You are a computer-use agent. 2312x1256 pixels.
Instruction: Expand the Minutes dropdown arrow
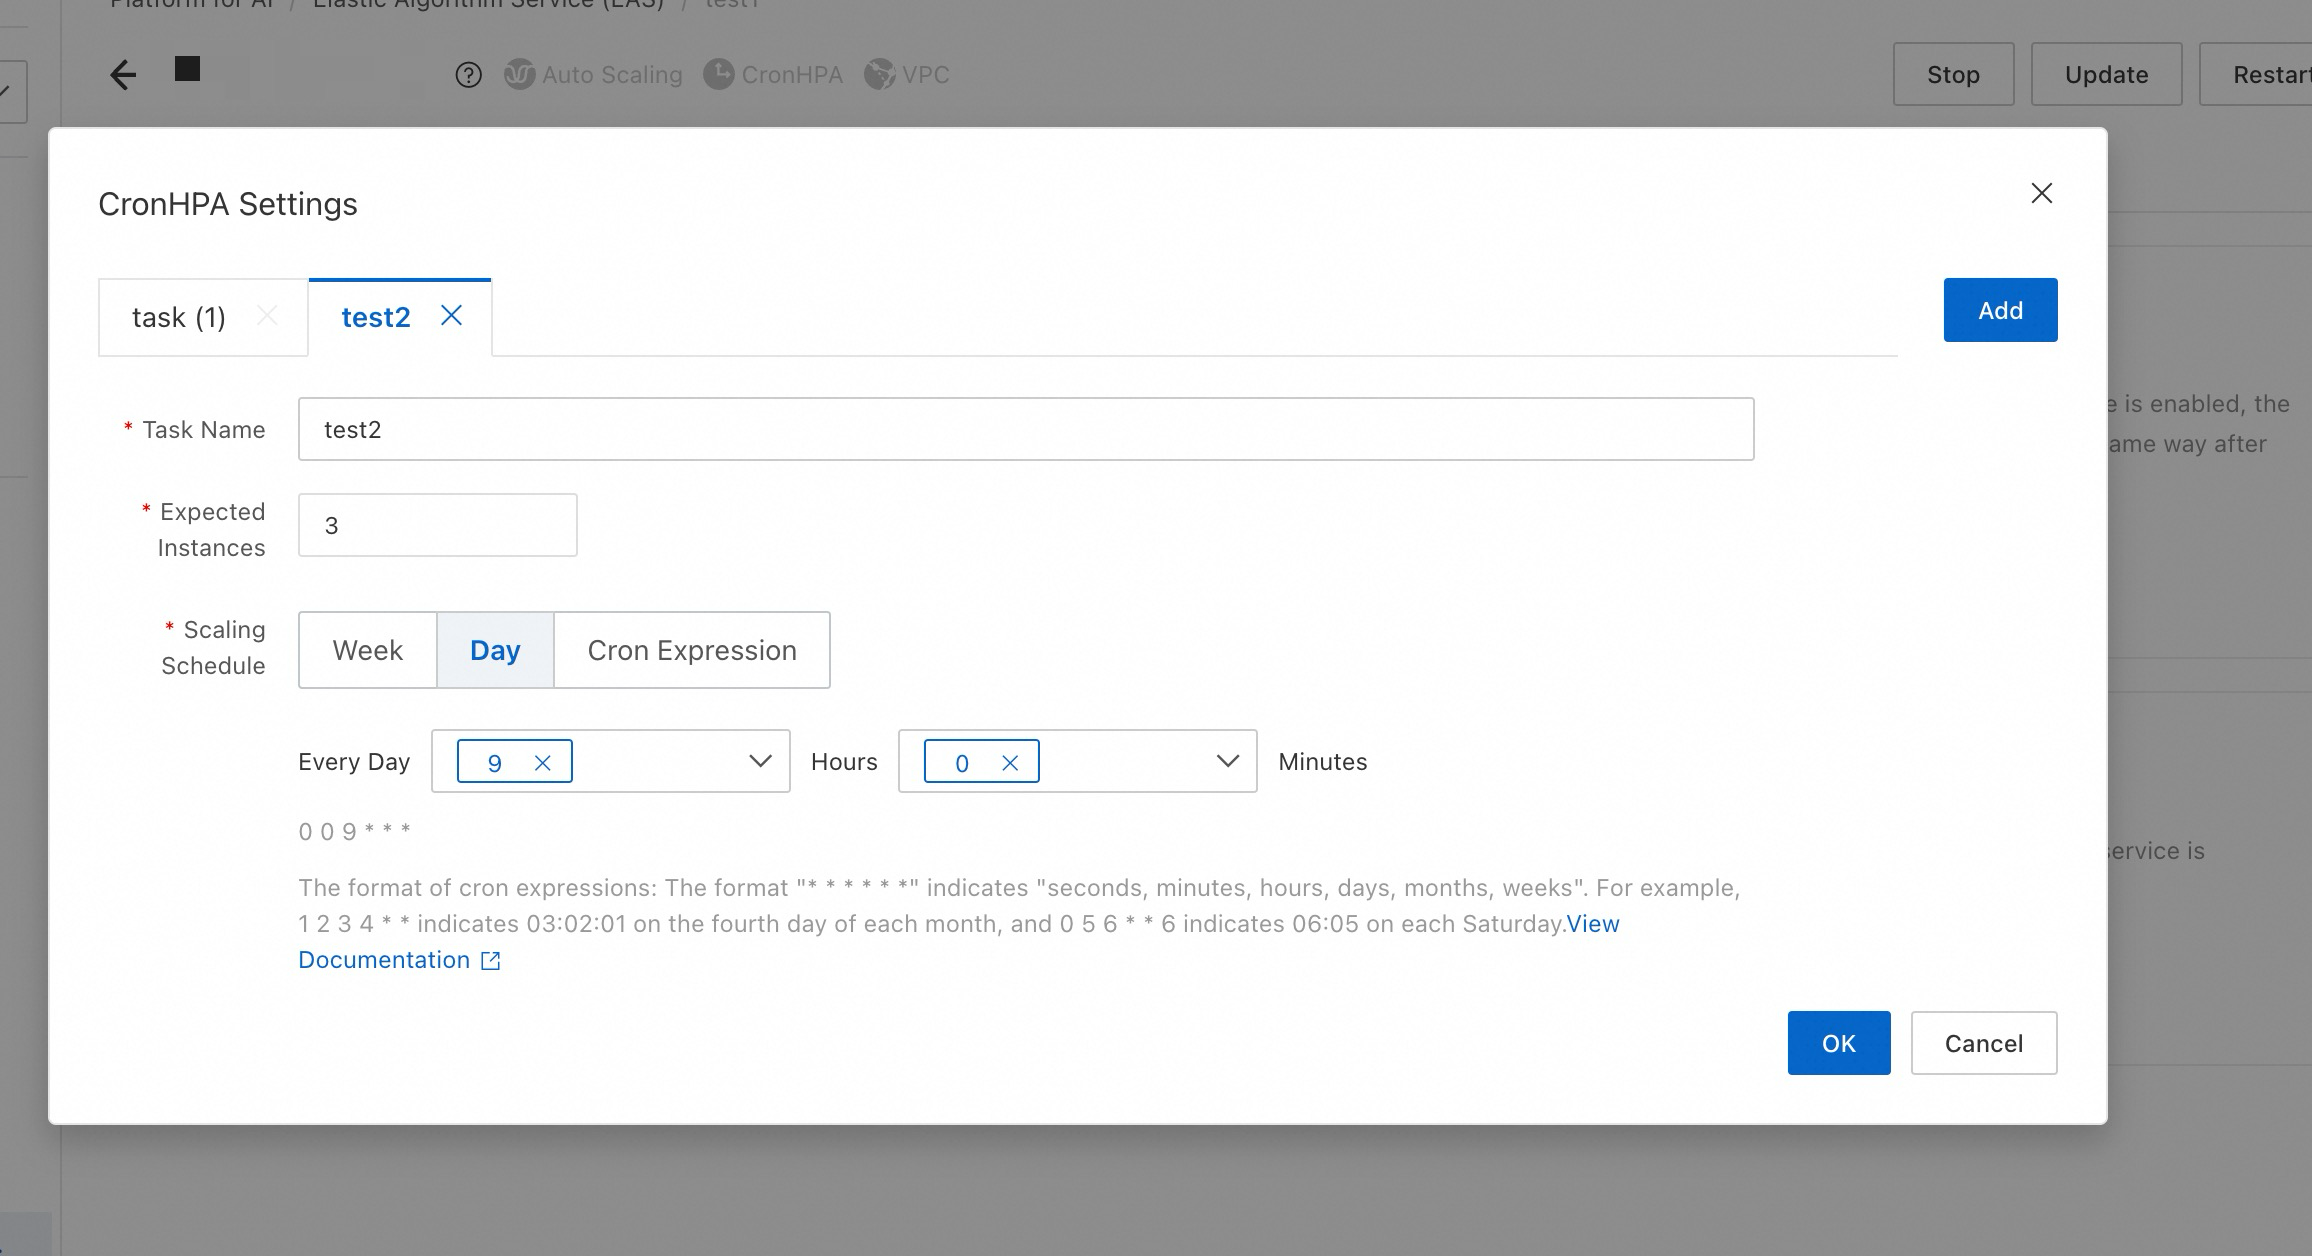[1227, 762]
